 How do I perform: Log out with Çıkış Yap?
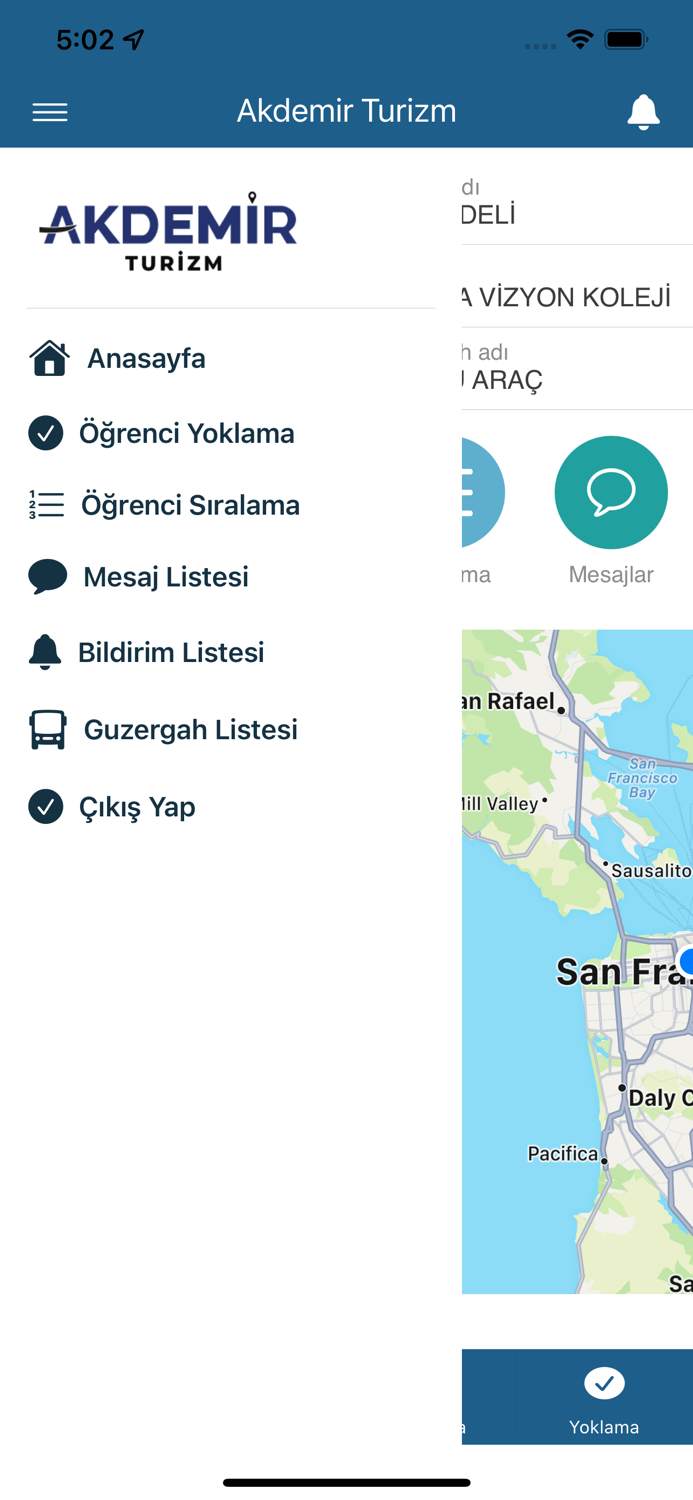(x=137, y=807)
